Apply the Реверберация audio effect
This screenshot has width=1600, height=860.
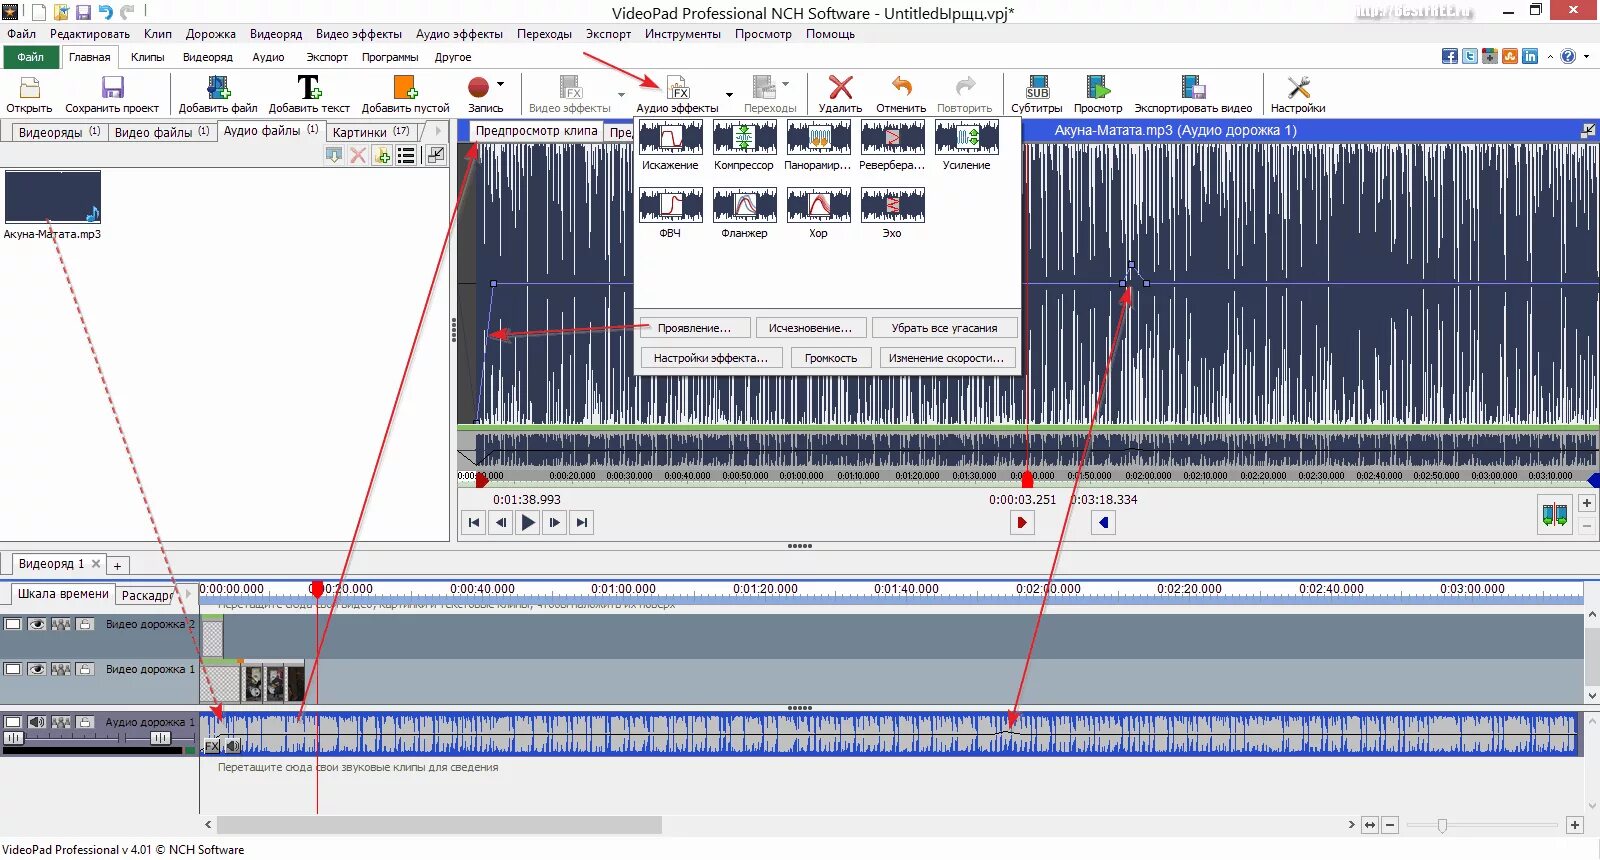click(892, 137)
